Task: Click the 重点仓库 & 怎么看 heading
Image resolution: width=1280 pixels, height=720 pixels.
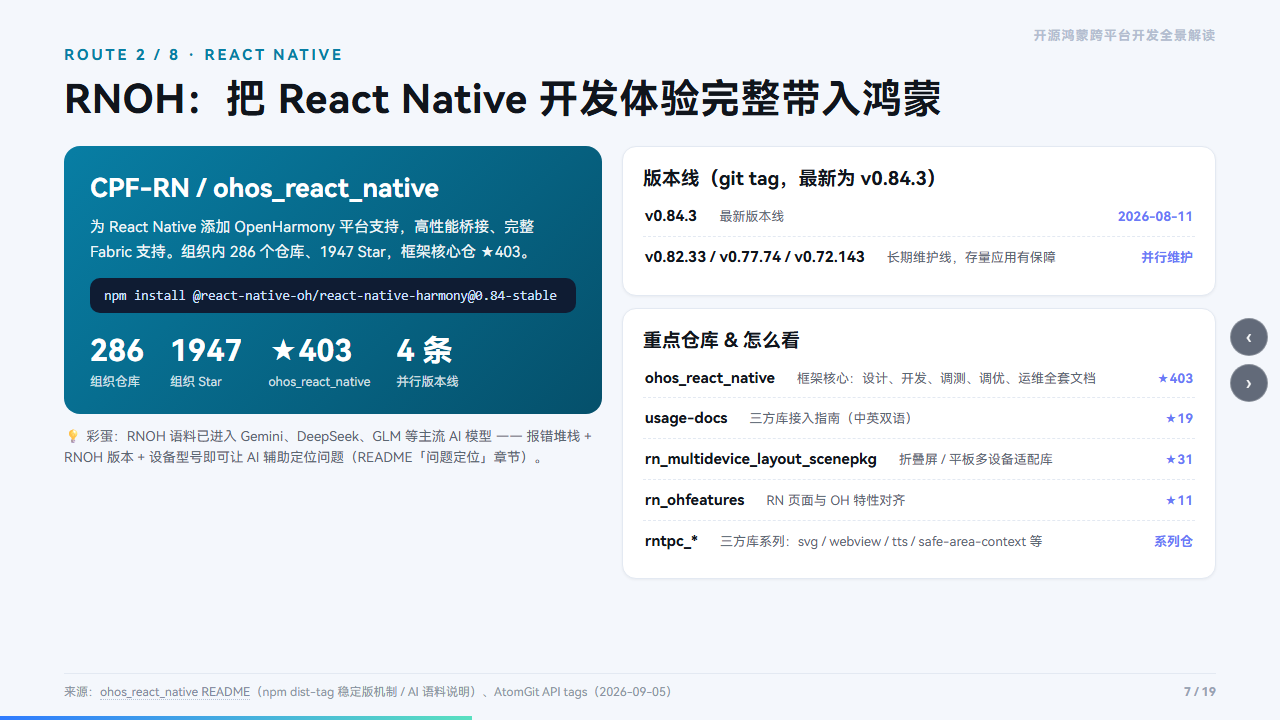Action: 721,340
